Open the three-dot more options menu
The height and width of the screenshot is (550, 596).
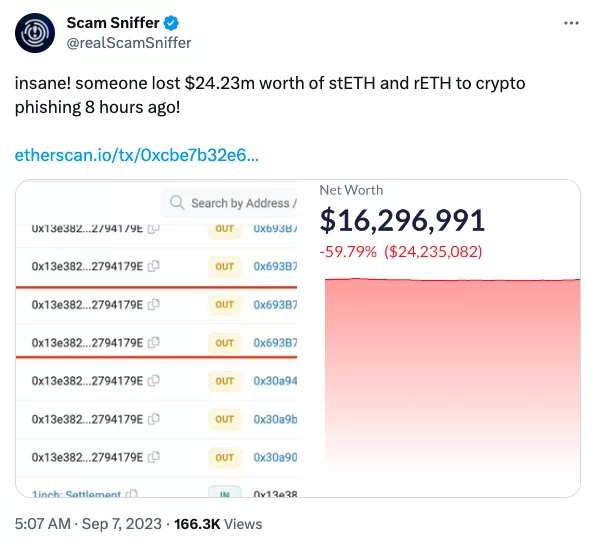[571, 23]
